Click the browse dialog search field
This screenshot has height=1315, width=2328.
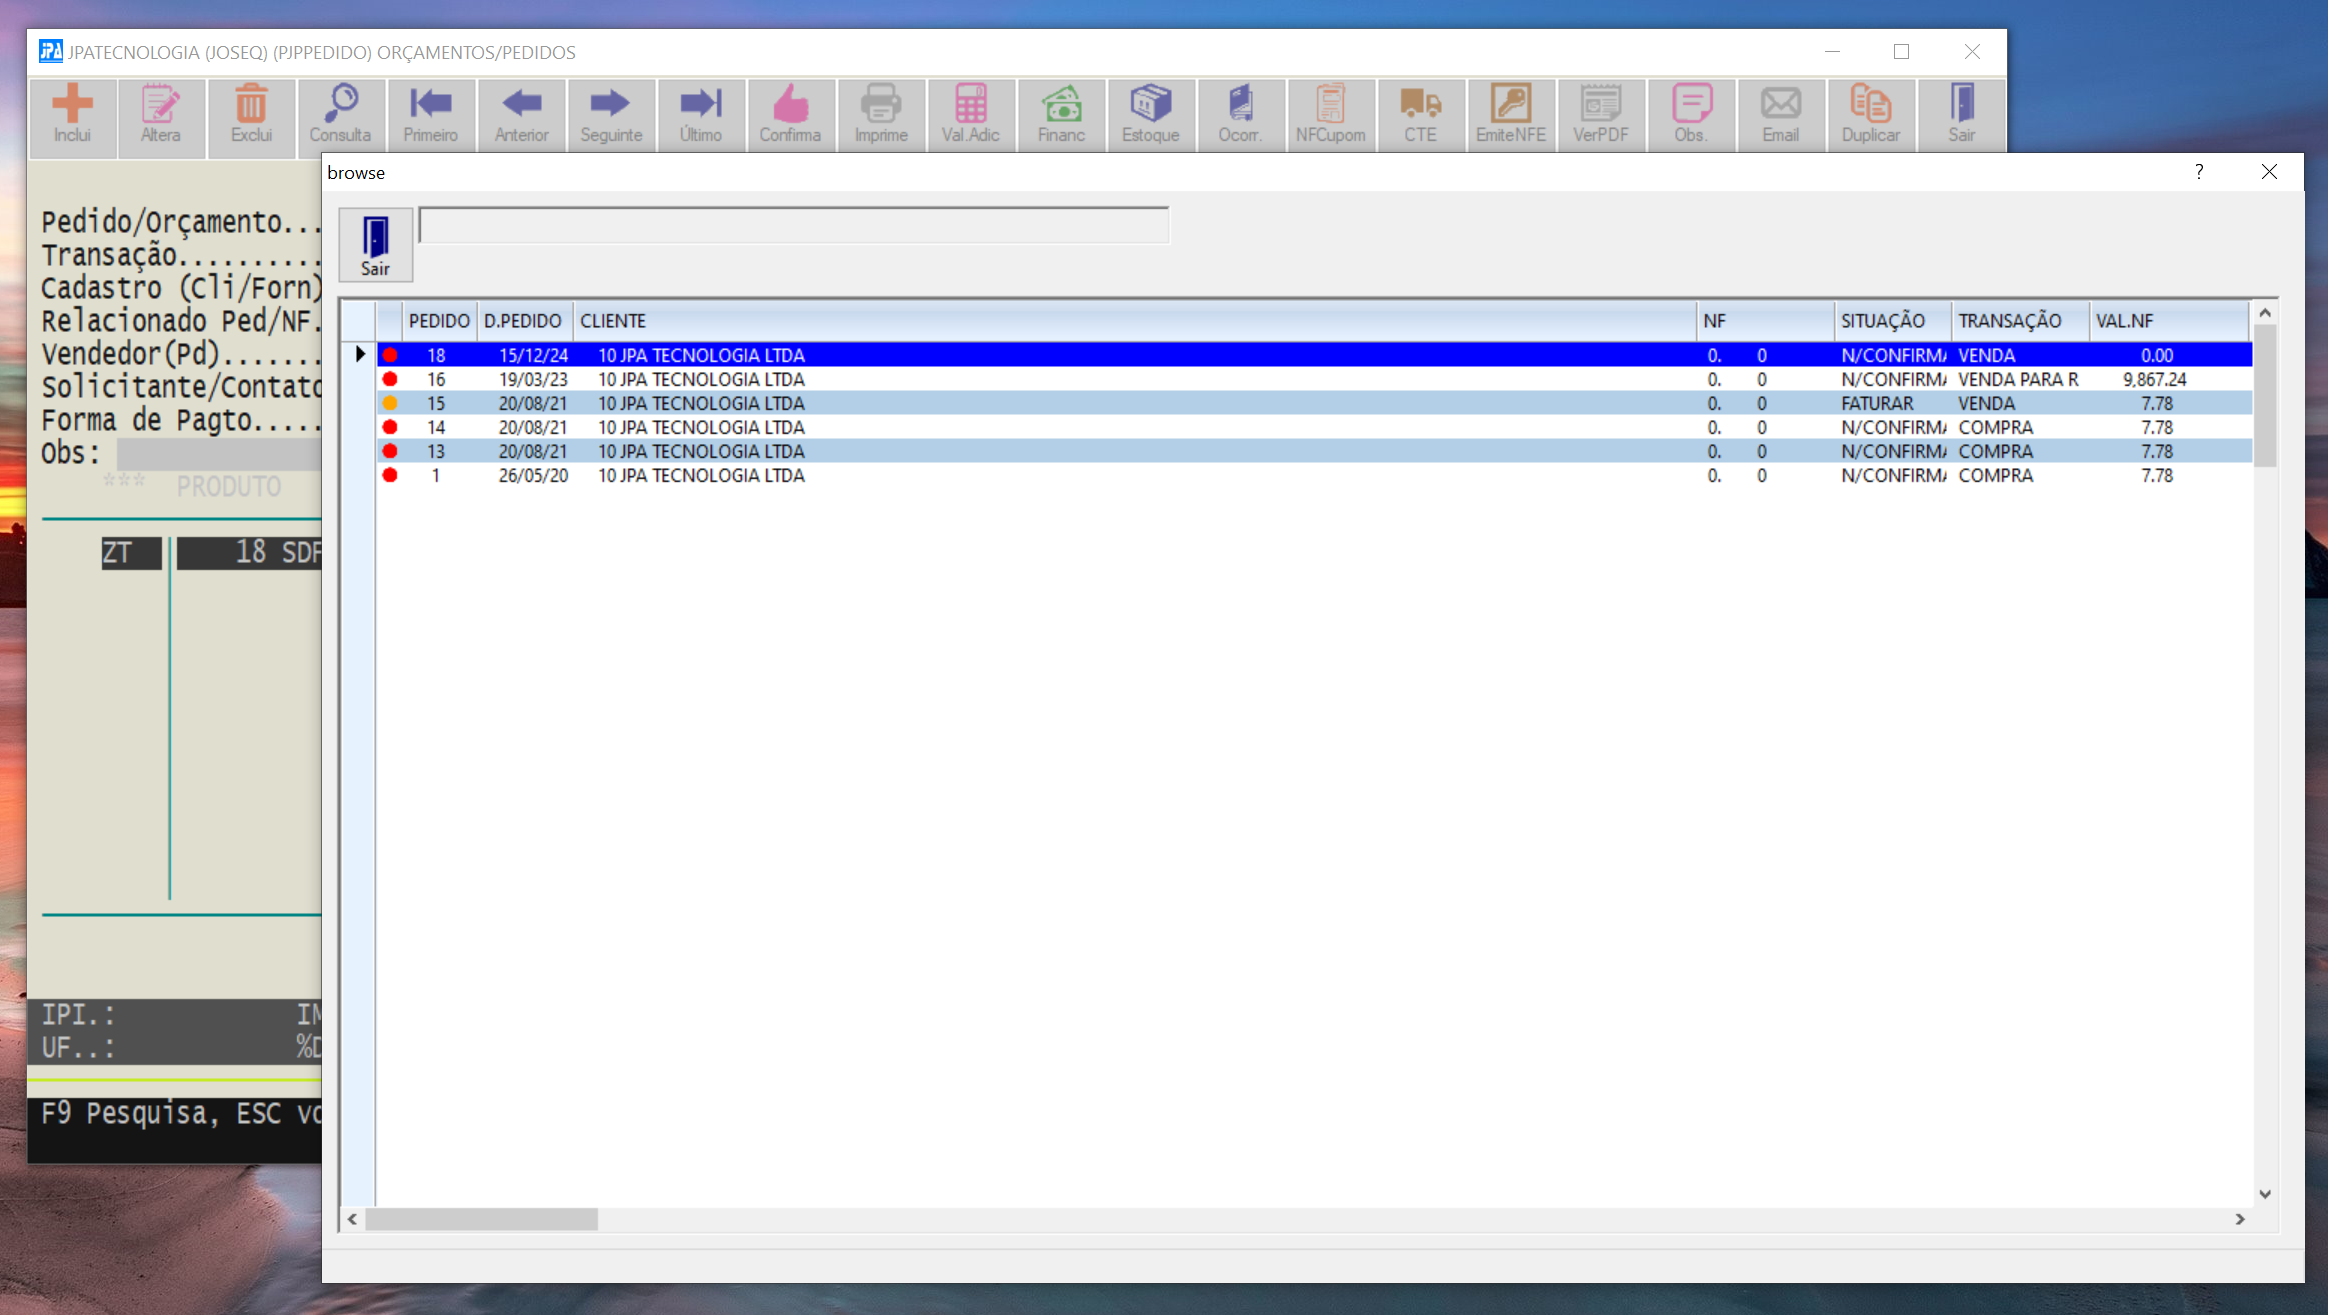pyautogui.click(x=793, y=225)
